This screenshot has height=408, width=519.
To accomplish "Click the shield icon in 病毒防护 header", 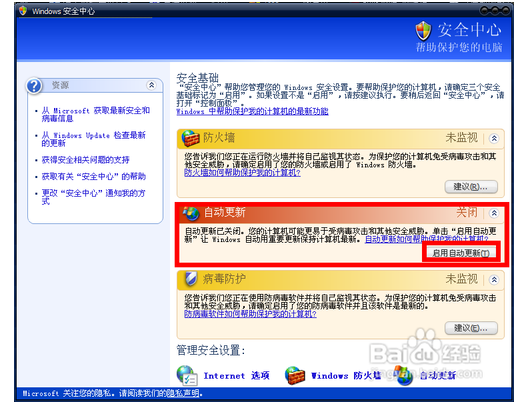I will (x=191, y=279).
